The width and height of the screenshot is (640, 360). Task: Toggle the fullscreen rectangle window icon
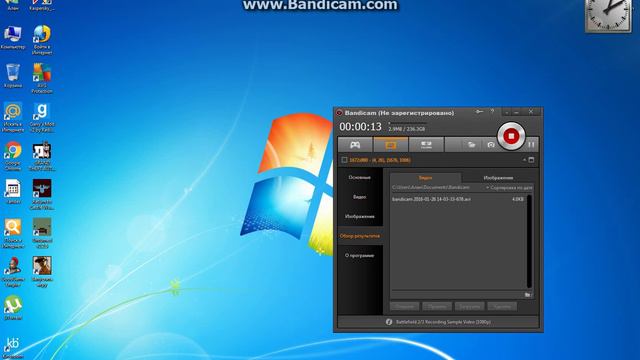(x=531, y=160)
